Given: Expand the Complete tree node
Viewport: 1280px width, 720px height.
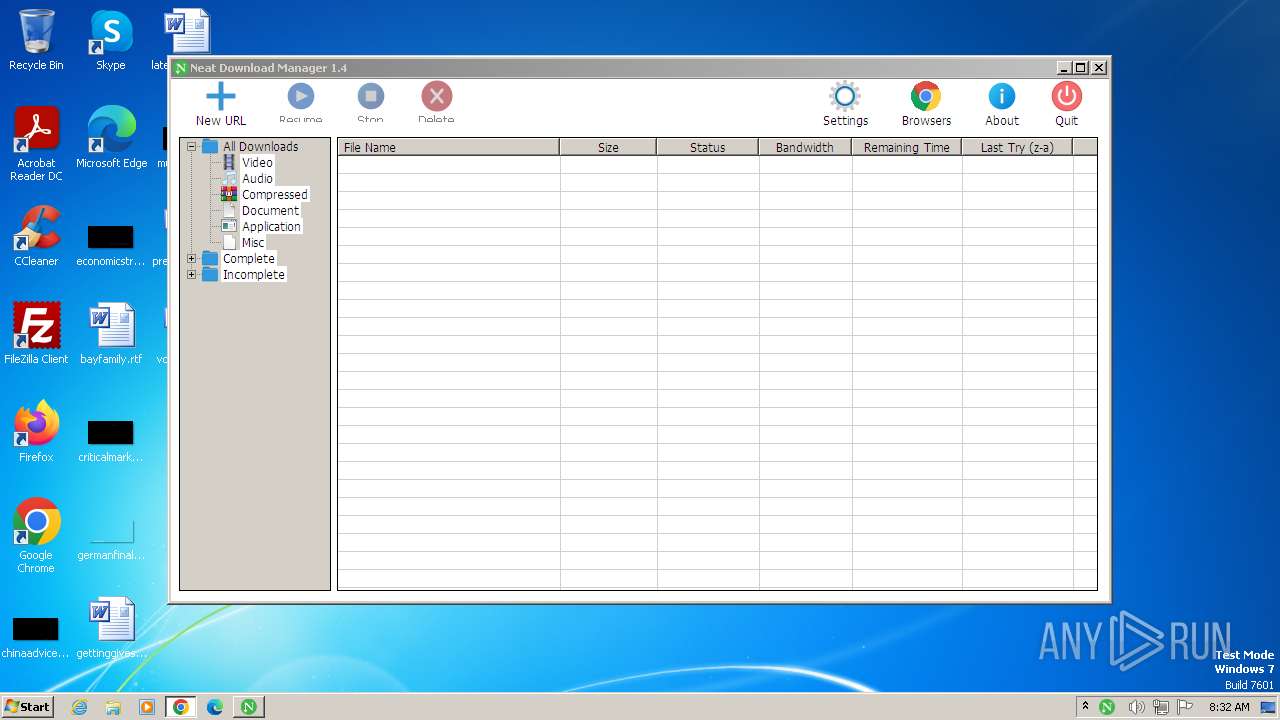Looking at the screenshot, I should pos(191,258).
